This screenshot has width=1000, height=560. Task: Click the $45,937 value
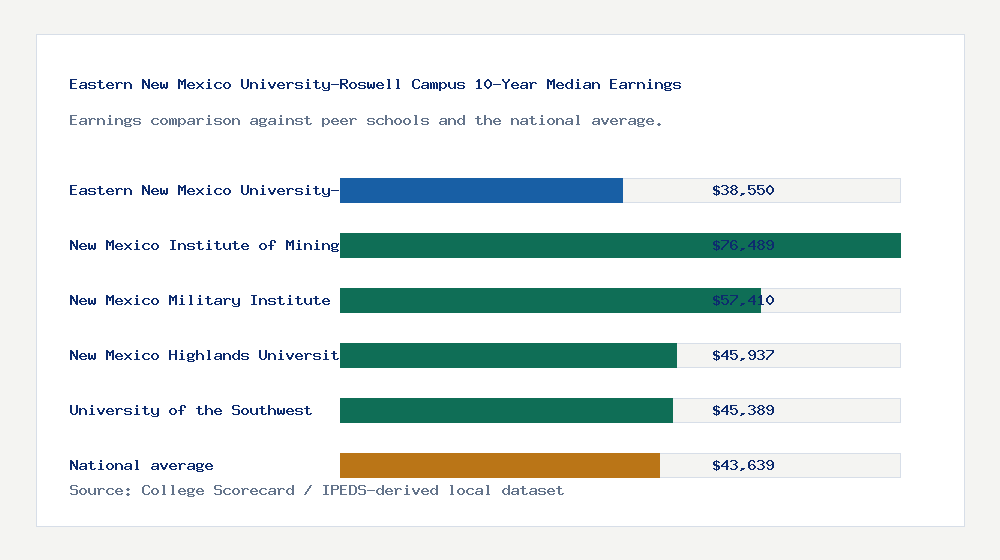(743, 355)
